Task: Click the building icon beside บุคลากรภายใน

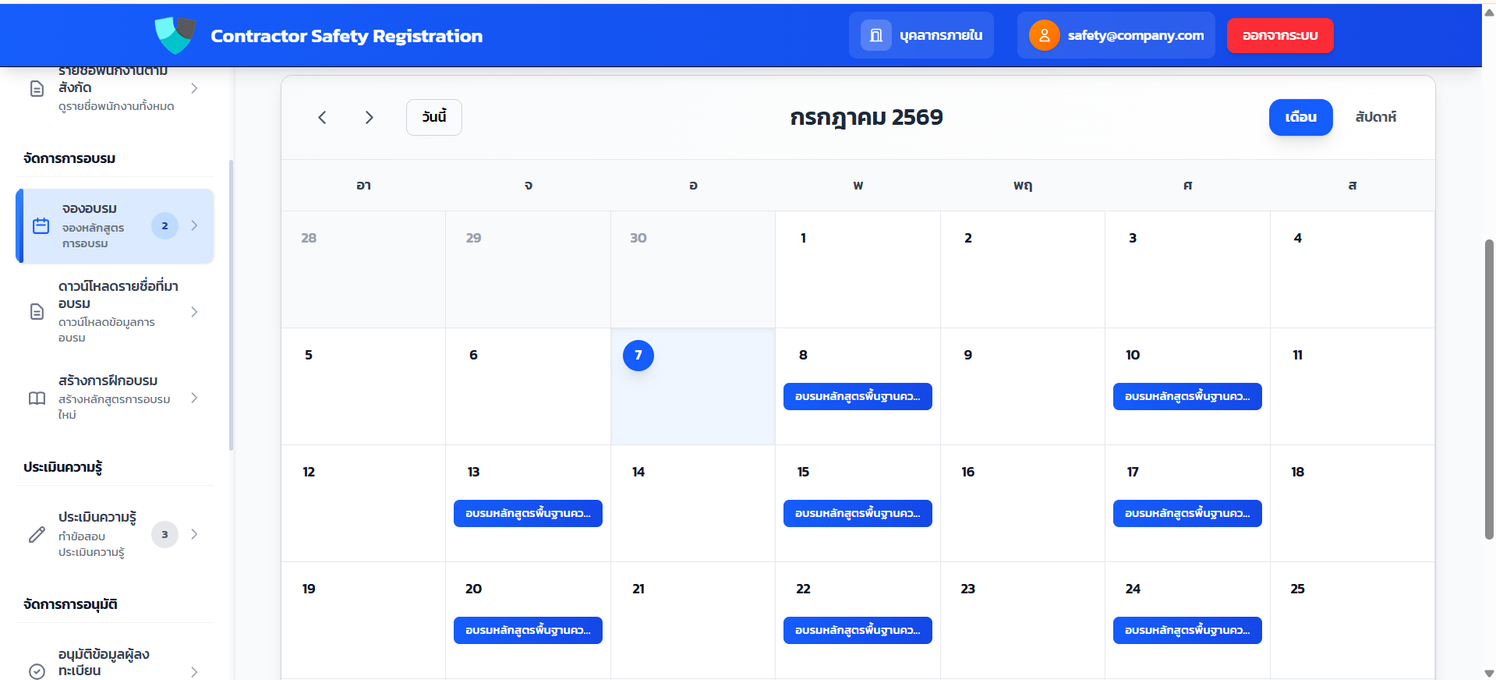Action: [x=876, y=35]
